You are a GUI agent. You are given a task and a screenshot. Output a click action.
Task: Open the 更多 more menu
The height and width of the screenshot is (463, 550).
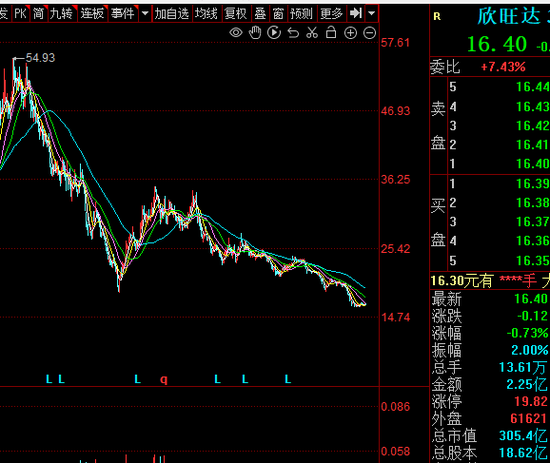331,14
